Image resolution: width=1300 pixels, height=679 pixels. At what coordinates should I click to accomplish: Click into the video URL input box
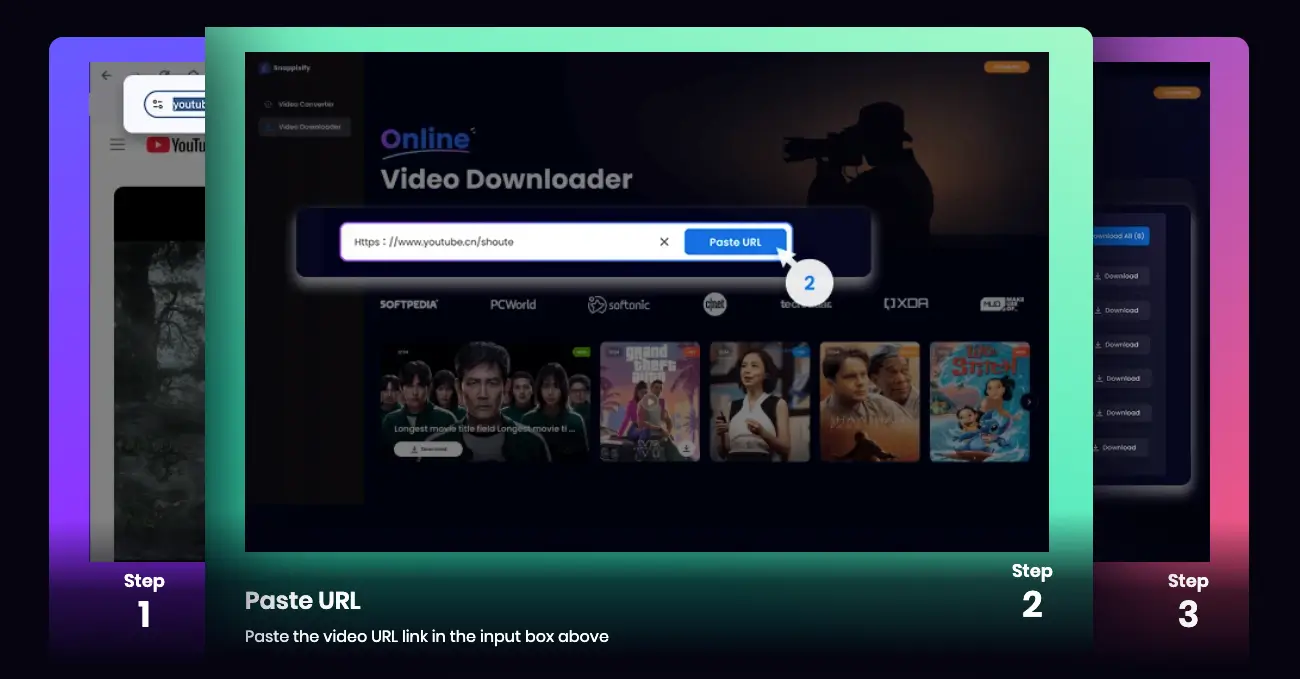pyautogui.click(x=500, y=242)
